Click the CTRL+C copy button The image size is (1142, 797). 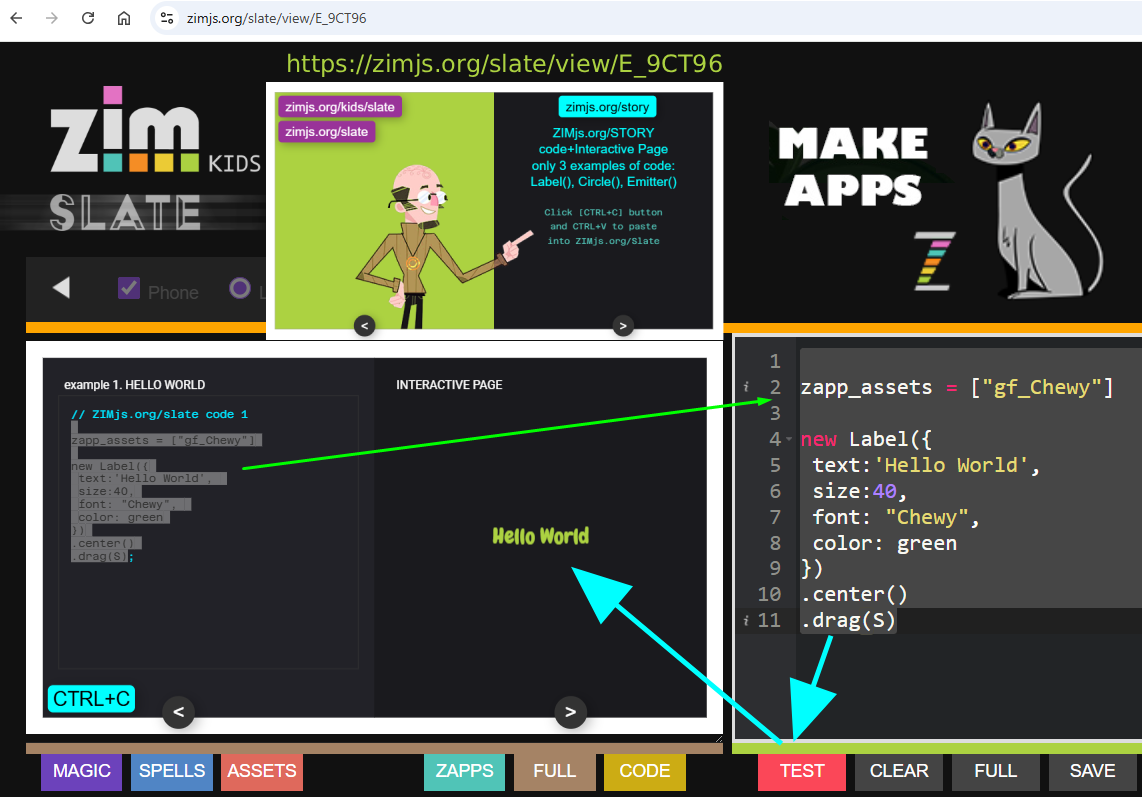pyautogui.click(x=91, y=699)
